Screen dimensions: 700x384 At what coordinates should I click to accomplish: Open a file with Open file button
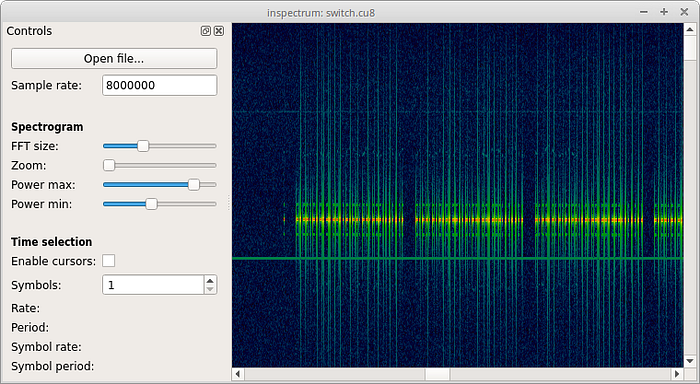tap(114, 58)
